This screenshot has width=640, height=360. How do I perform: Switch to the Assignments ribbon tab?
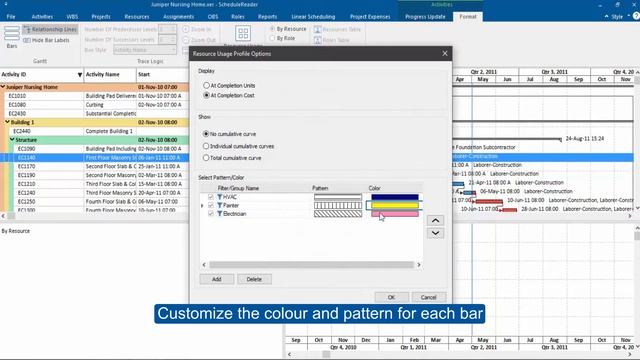(178, 17)
